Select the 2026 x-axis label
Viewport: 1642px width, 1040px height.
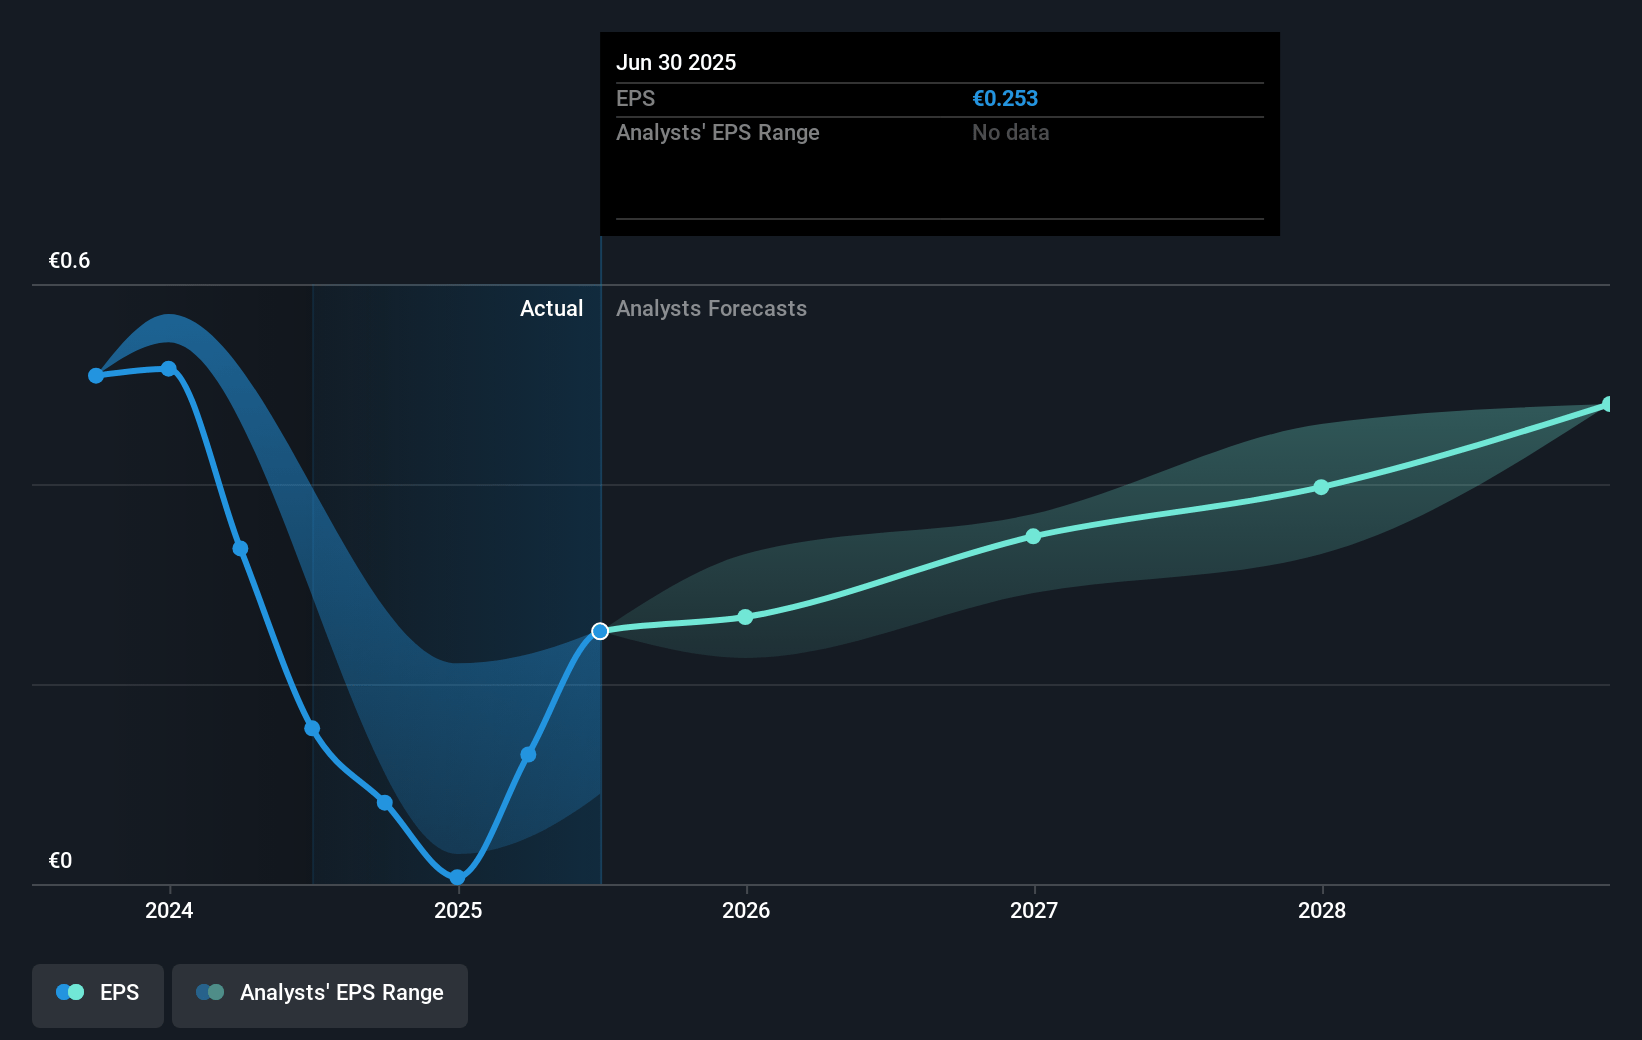(x=746, y=910)
